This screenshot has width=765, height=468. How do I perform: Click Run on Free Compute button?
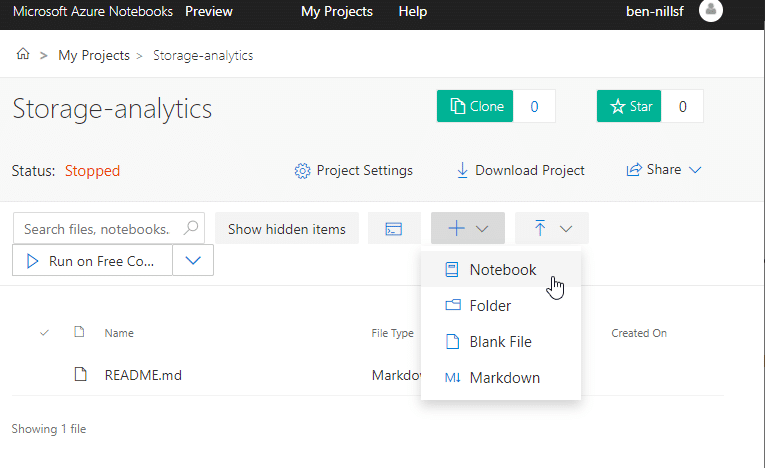(92, 260)
